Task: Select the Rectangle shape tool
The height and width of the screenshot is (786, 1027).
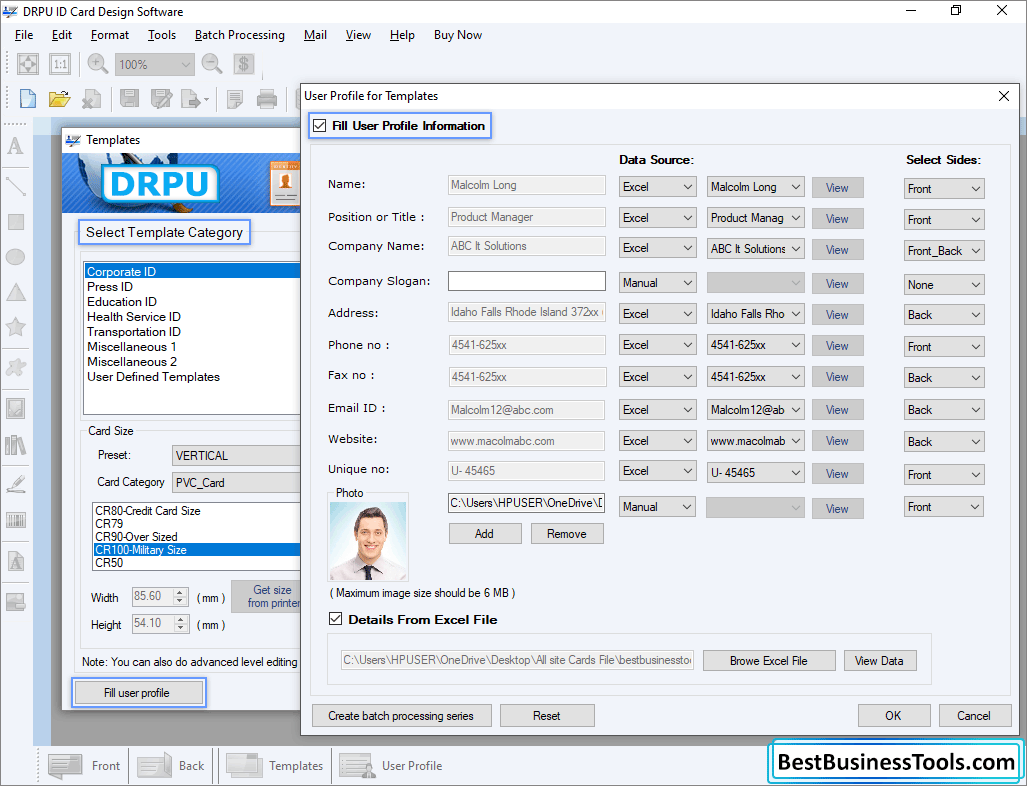Action: (x=16, y=222)
